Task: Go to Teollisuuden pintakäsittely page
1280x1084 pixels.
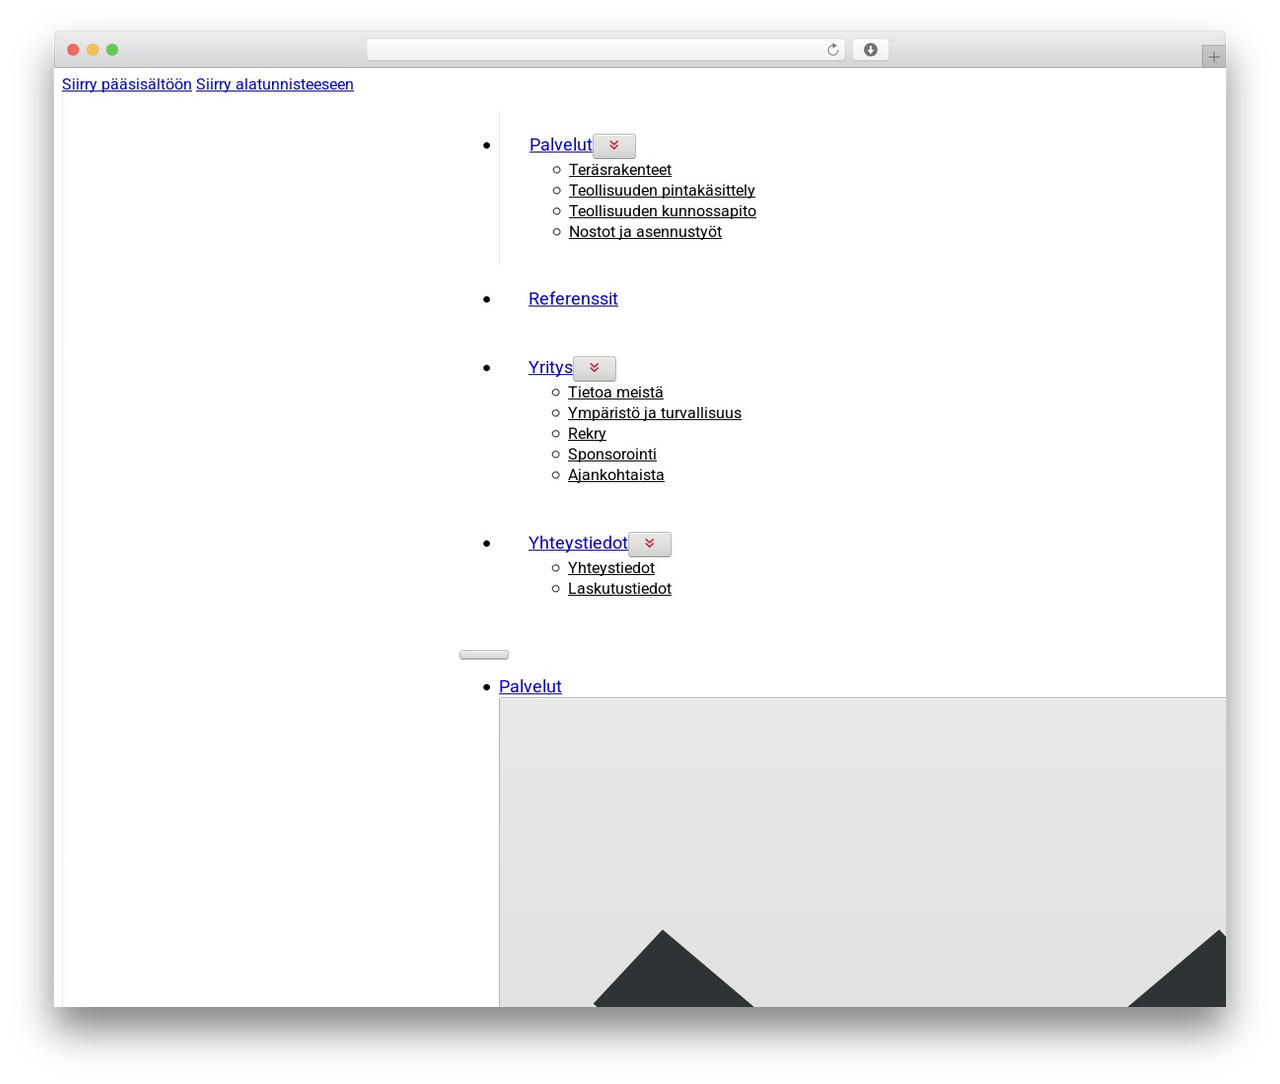Action: pos(662,190)
